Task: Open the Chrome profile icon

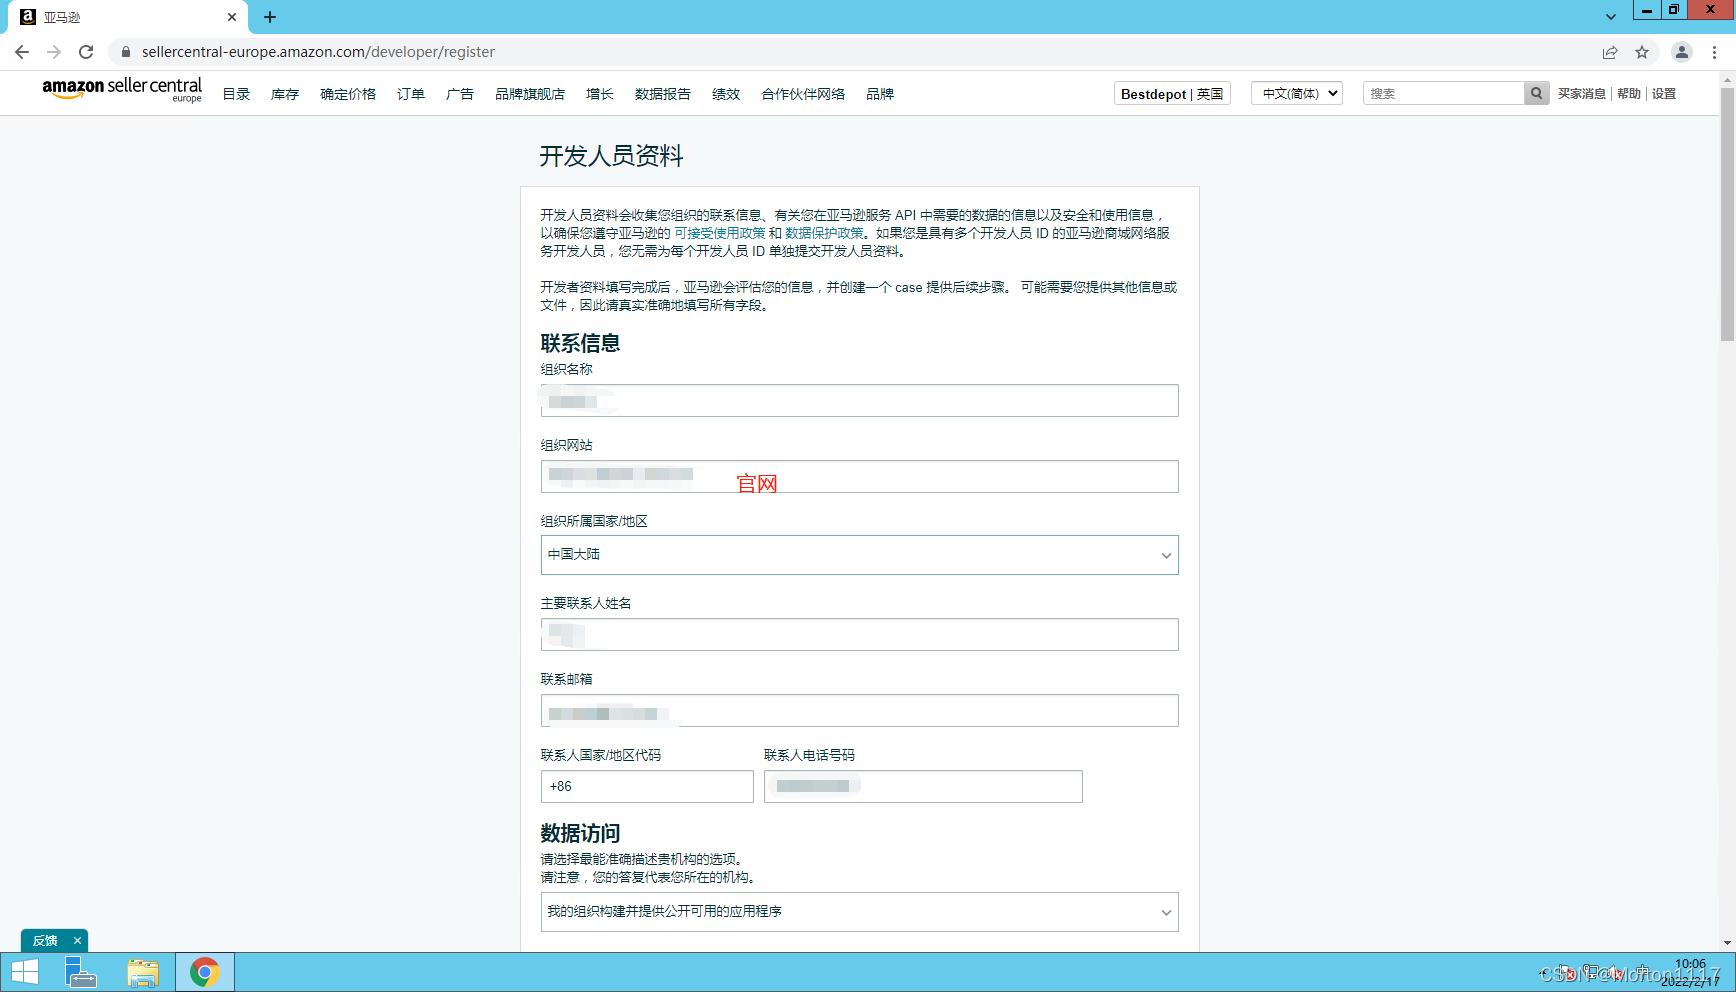Action: tap(1682, 52)
